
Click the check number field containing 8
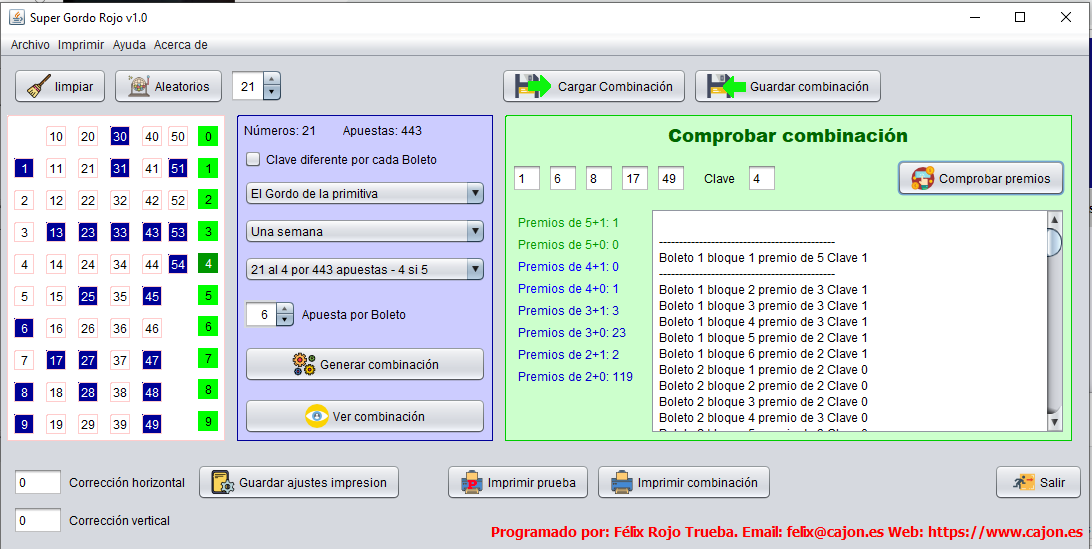pyautogui.click(x=599, y=178)
